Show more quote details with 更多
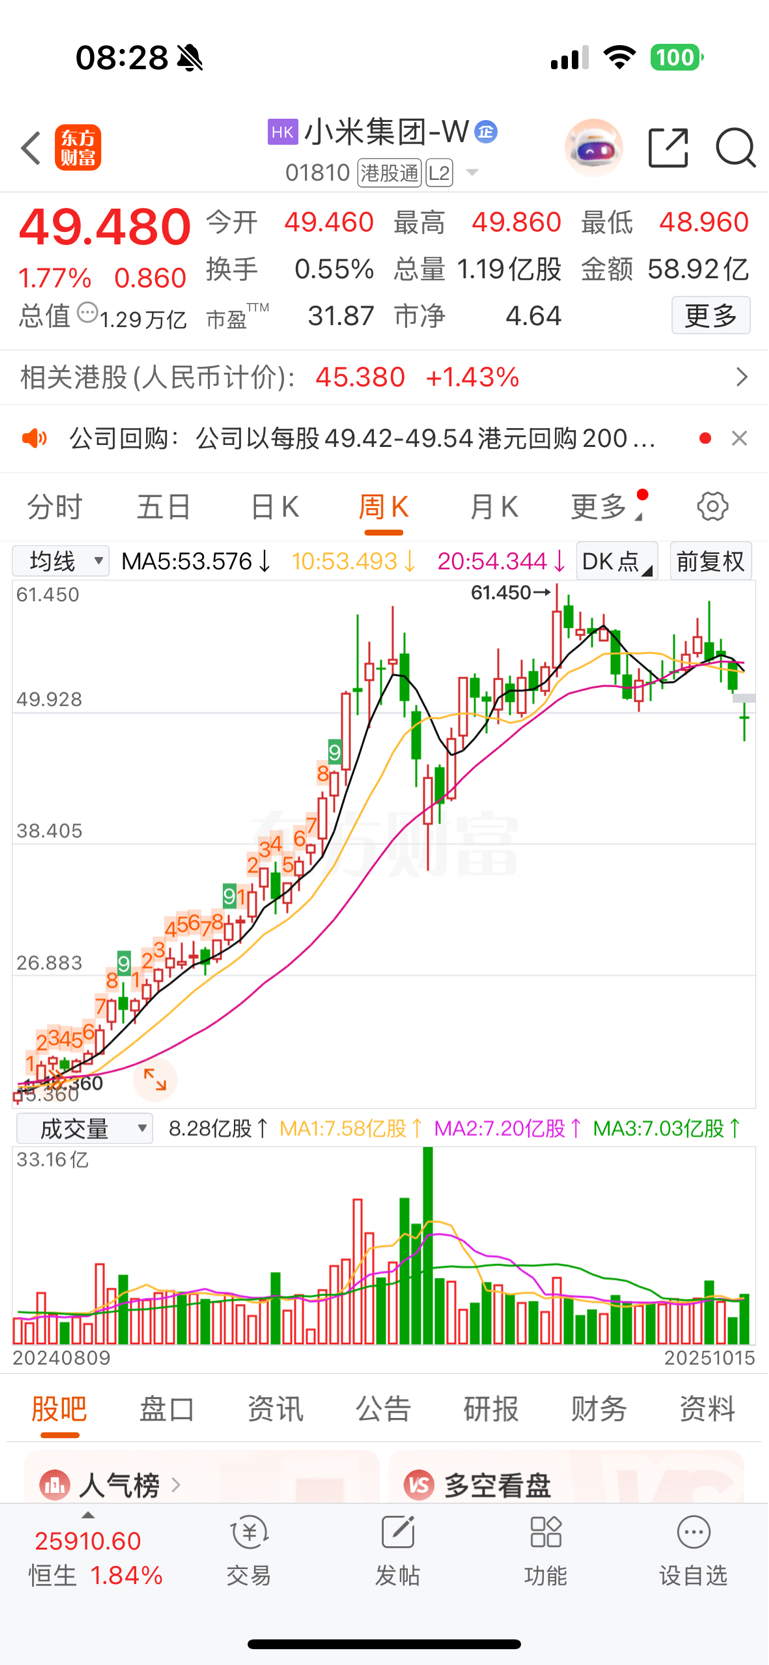This screenshot has height=1665, width=769. [x=711, y=316]
